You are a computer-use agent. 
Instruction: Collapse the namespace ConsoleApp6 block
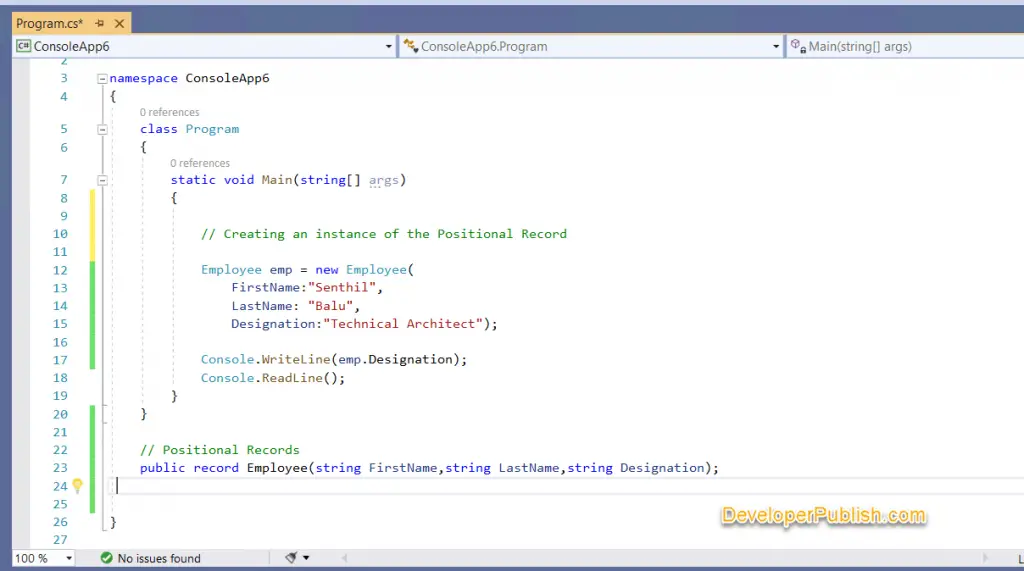point(101,78)
